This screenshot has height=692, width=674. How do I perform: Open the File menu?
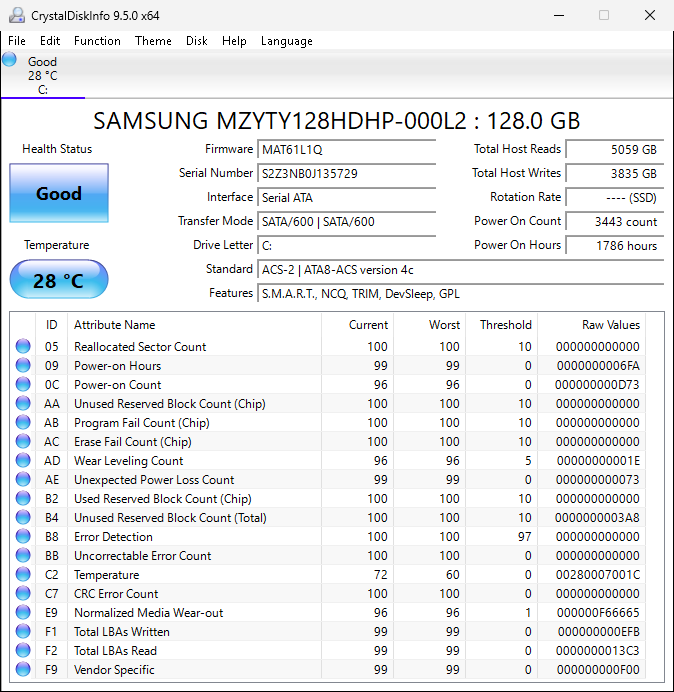17,41
